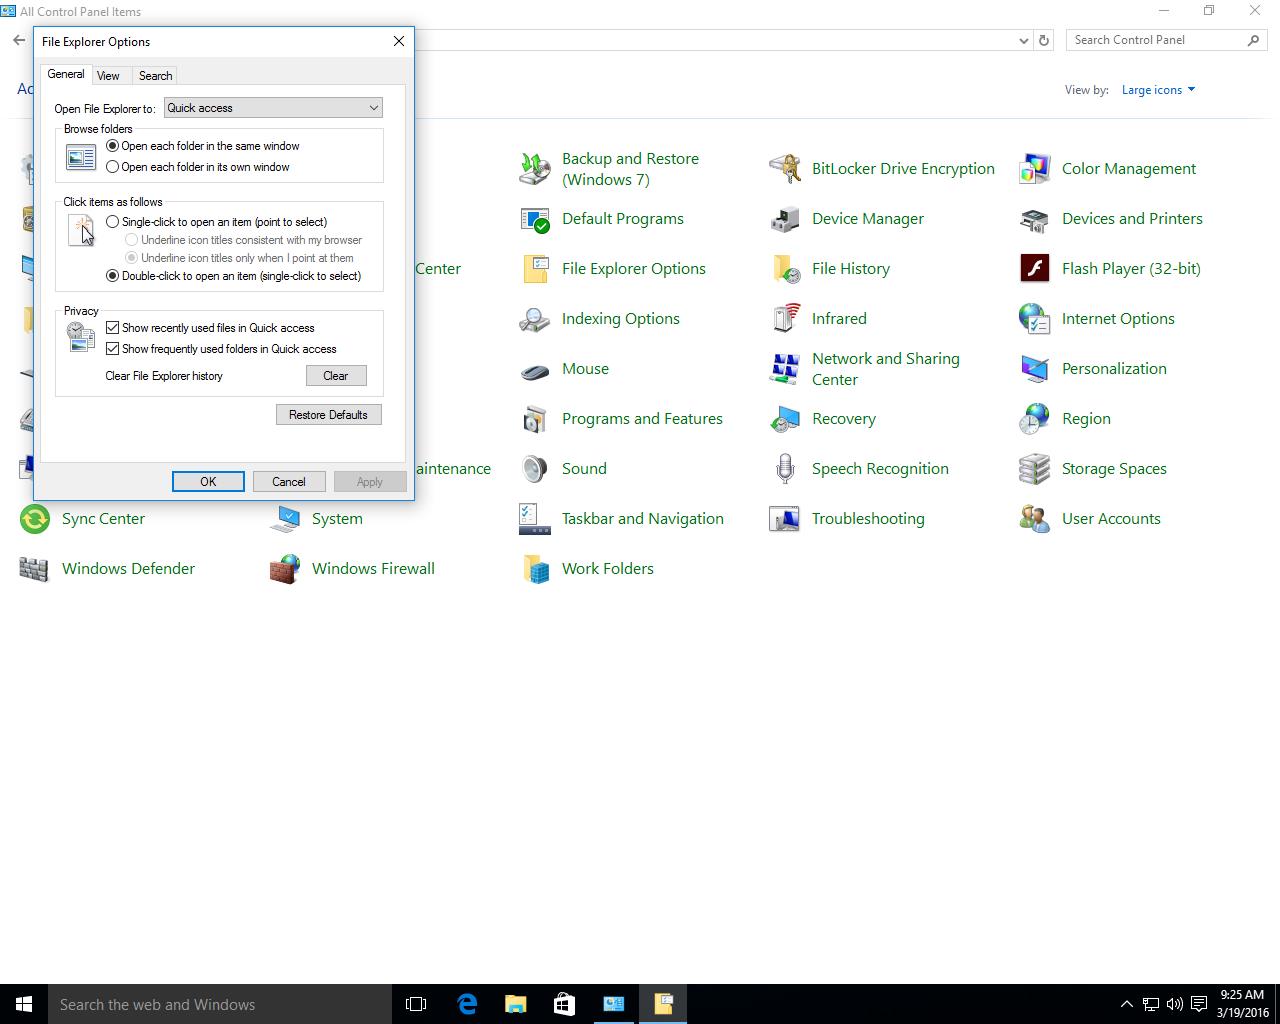Show hidden system tray icons chevron

[1126, 1004]
